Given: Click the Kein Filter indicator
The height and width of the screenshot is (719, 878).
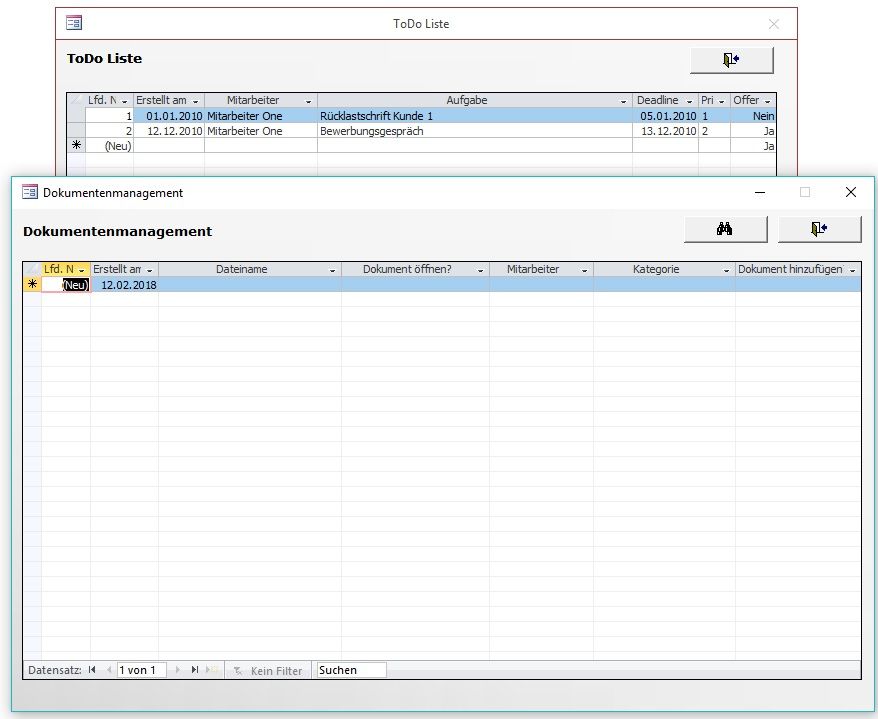Looking at the screenshot, I should 268,670.
